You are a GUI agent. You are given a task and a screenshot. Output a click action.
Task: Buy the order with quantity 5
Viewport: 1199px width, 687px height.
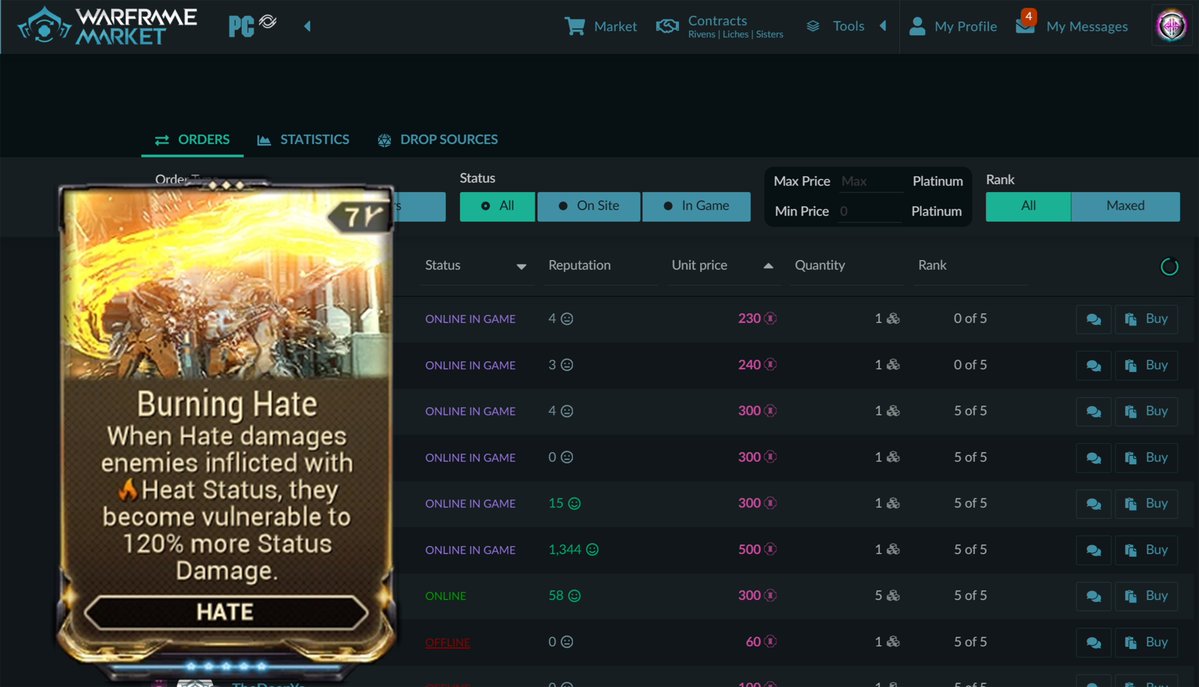point(1145,596)
